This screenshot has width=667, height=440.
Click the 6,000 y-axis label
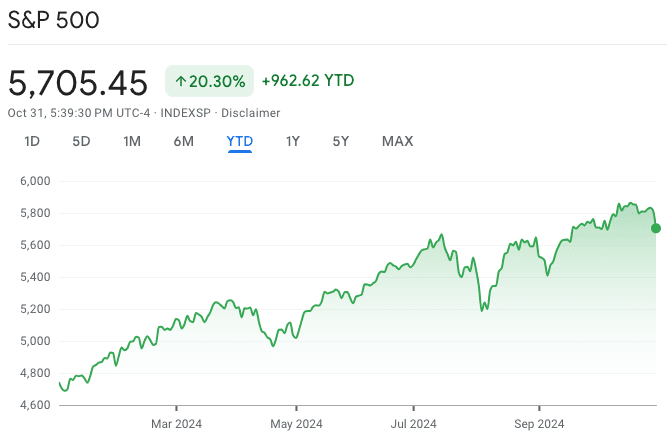pos(34,181)
